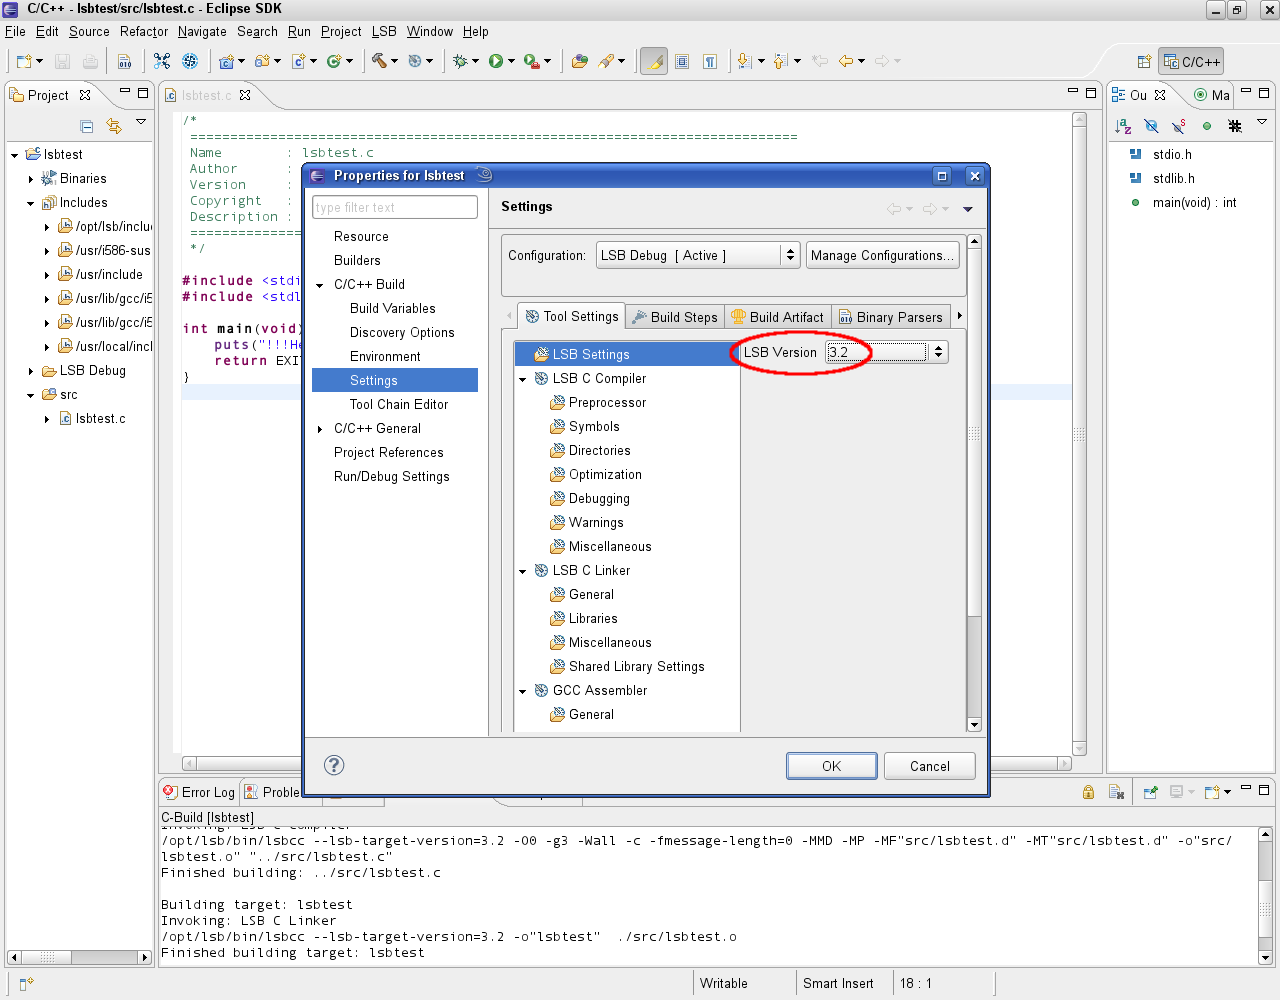The height and width of the screenshot is (1000, 1280).
Task: Click Manage Configurations button
Action: tap(883, 255)
